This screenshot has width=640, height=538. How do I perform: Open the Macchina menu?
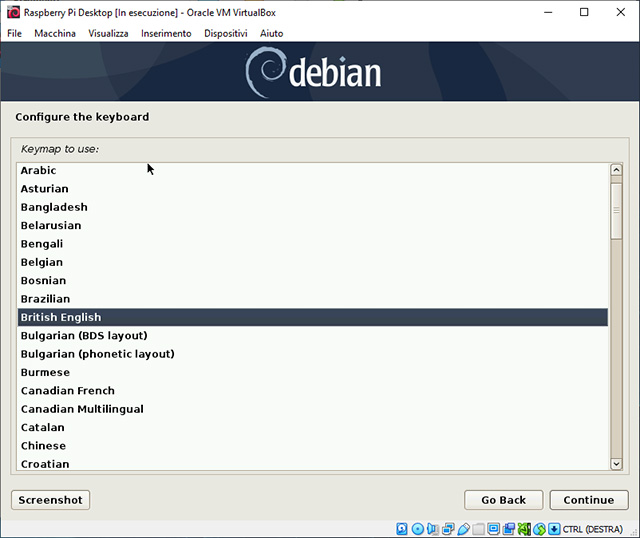click(54, 33)
